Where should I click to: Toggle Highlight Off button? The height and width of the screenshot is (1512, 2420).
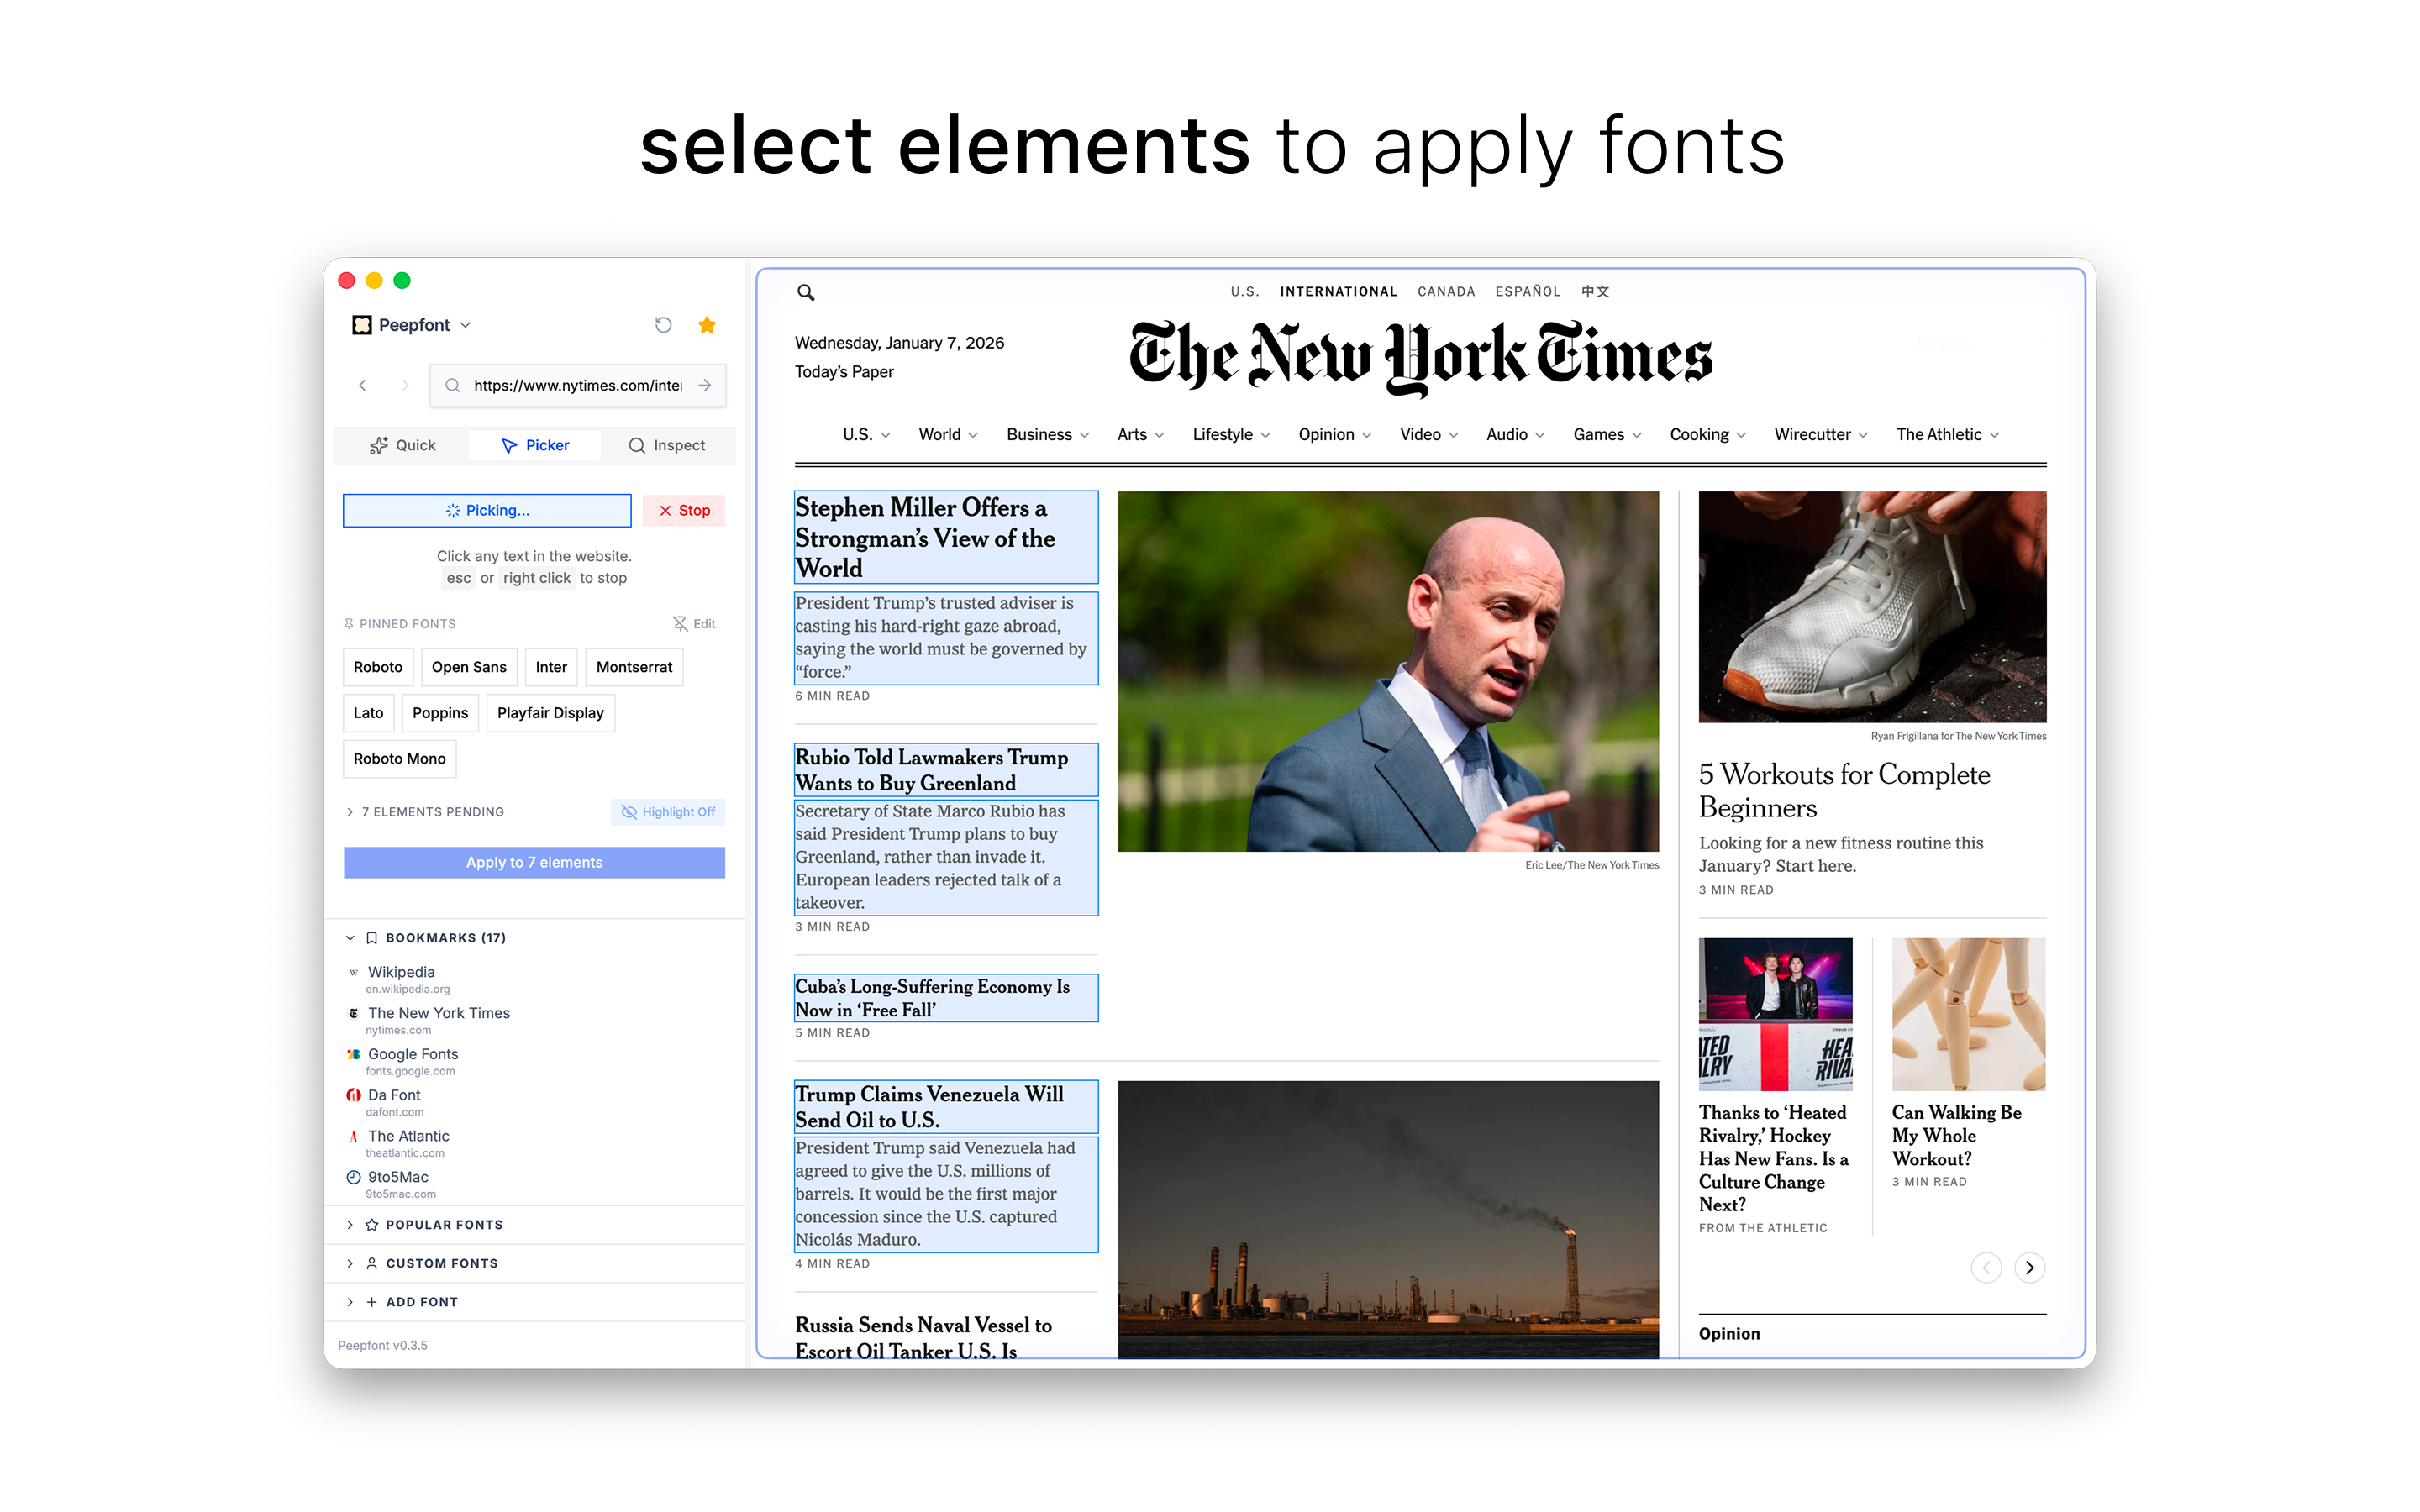[x=668, y=812]
